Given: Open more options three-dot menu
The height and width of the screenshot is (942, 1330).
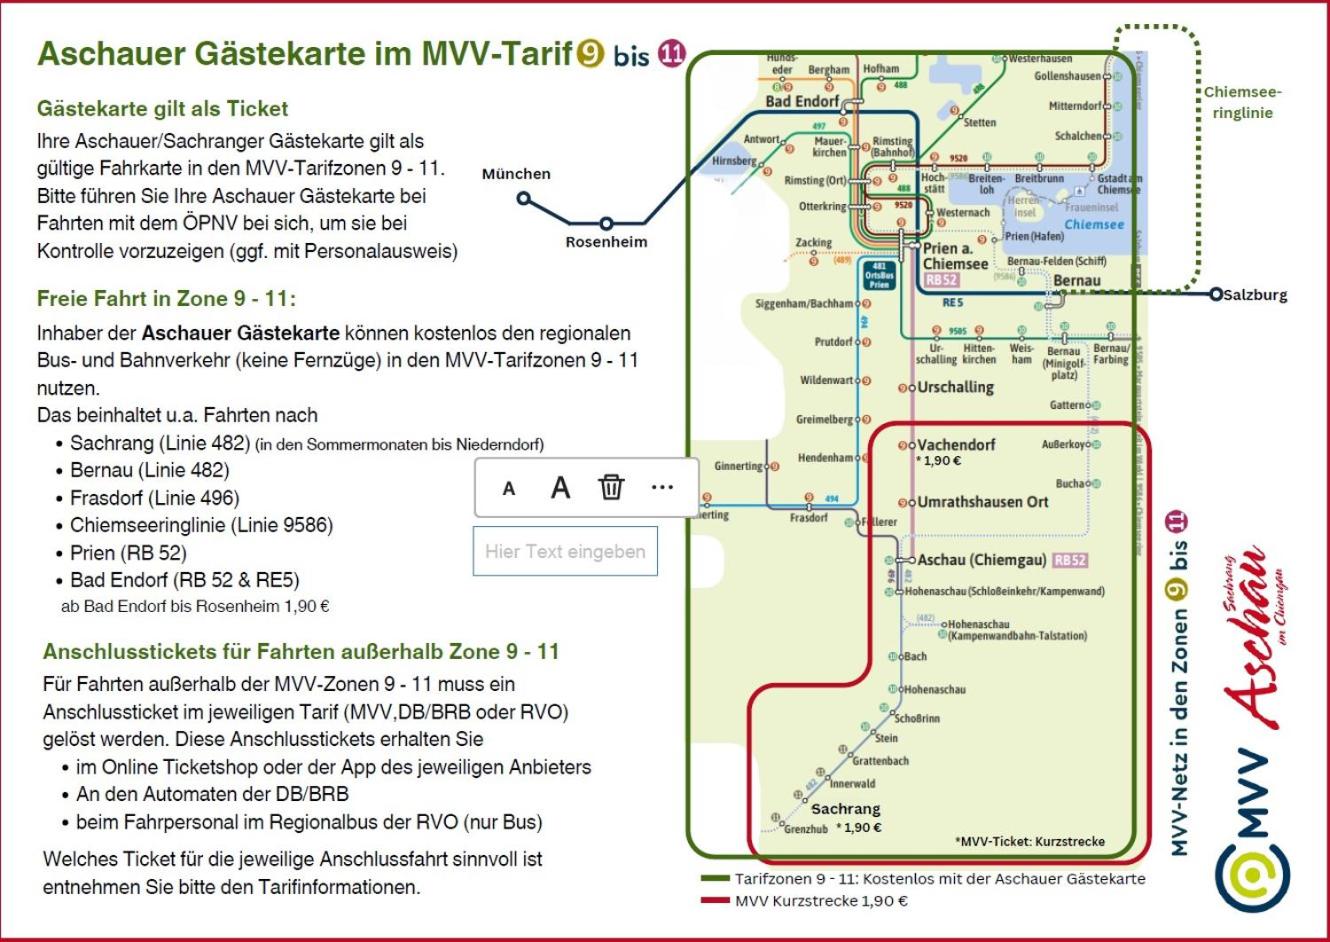Looking at the screenshot, I should pos(662,487).
